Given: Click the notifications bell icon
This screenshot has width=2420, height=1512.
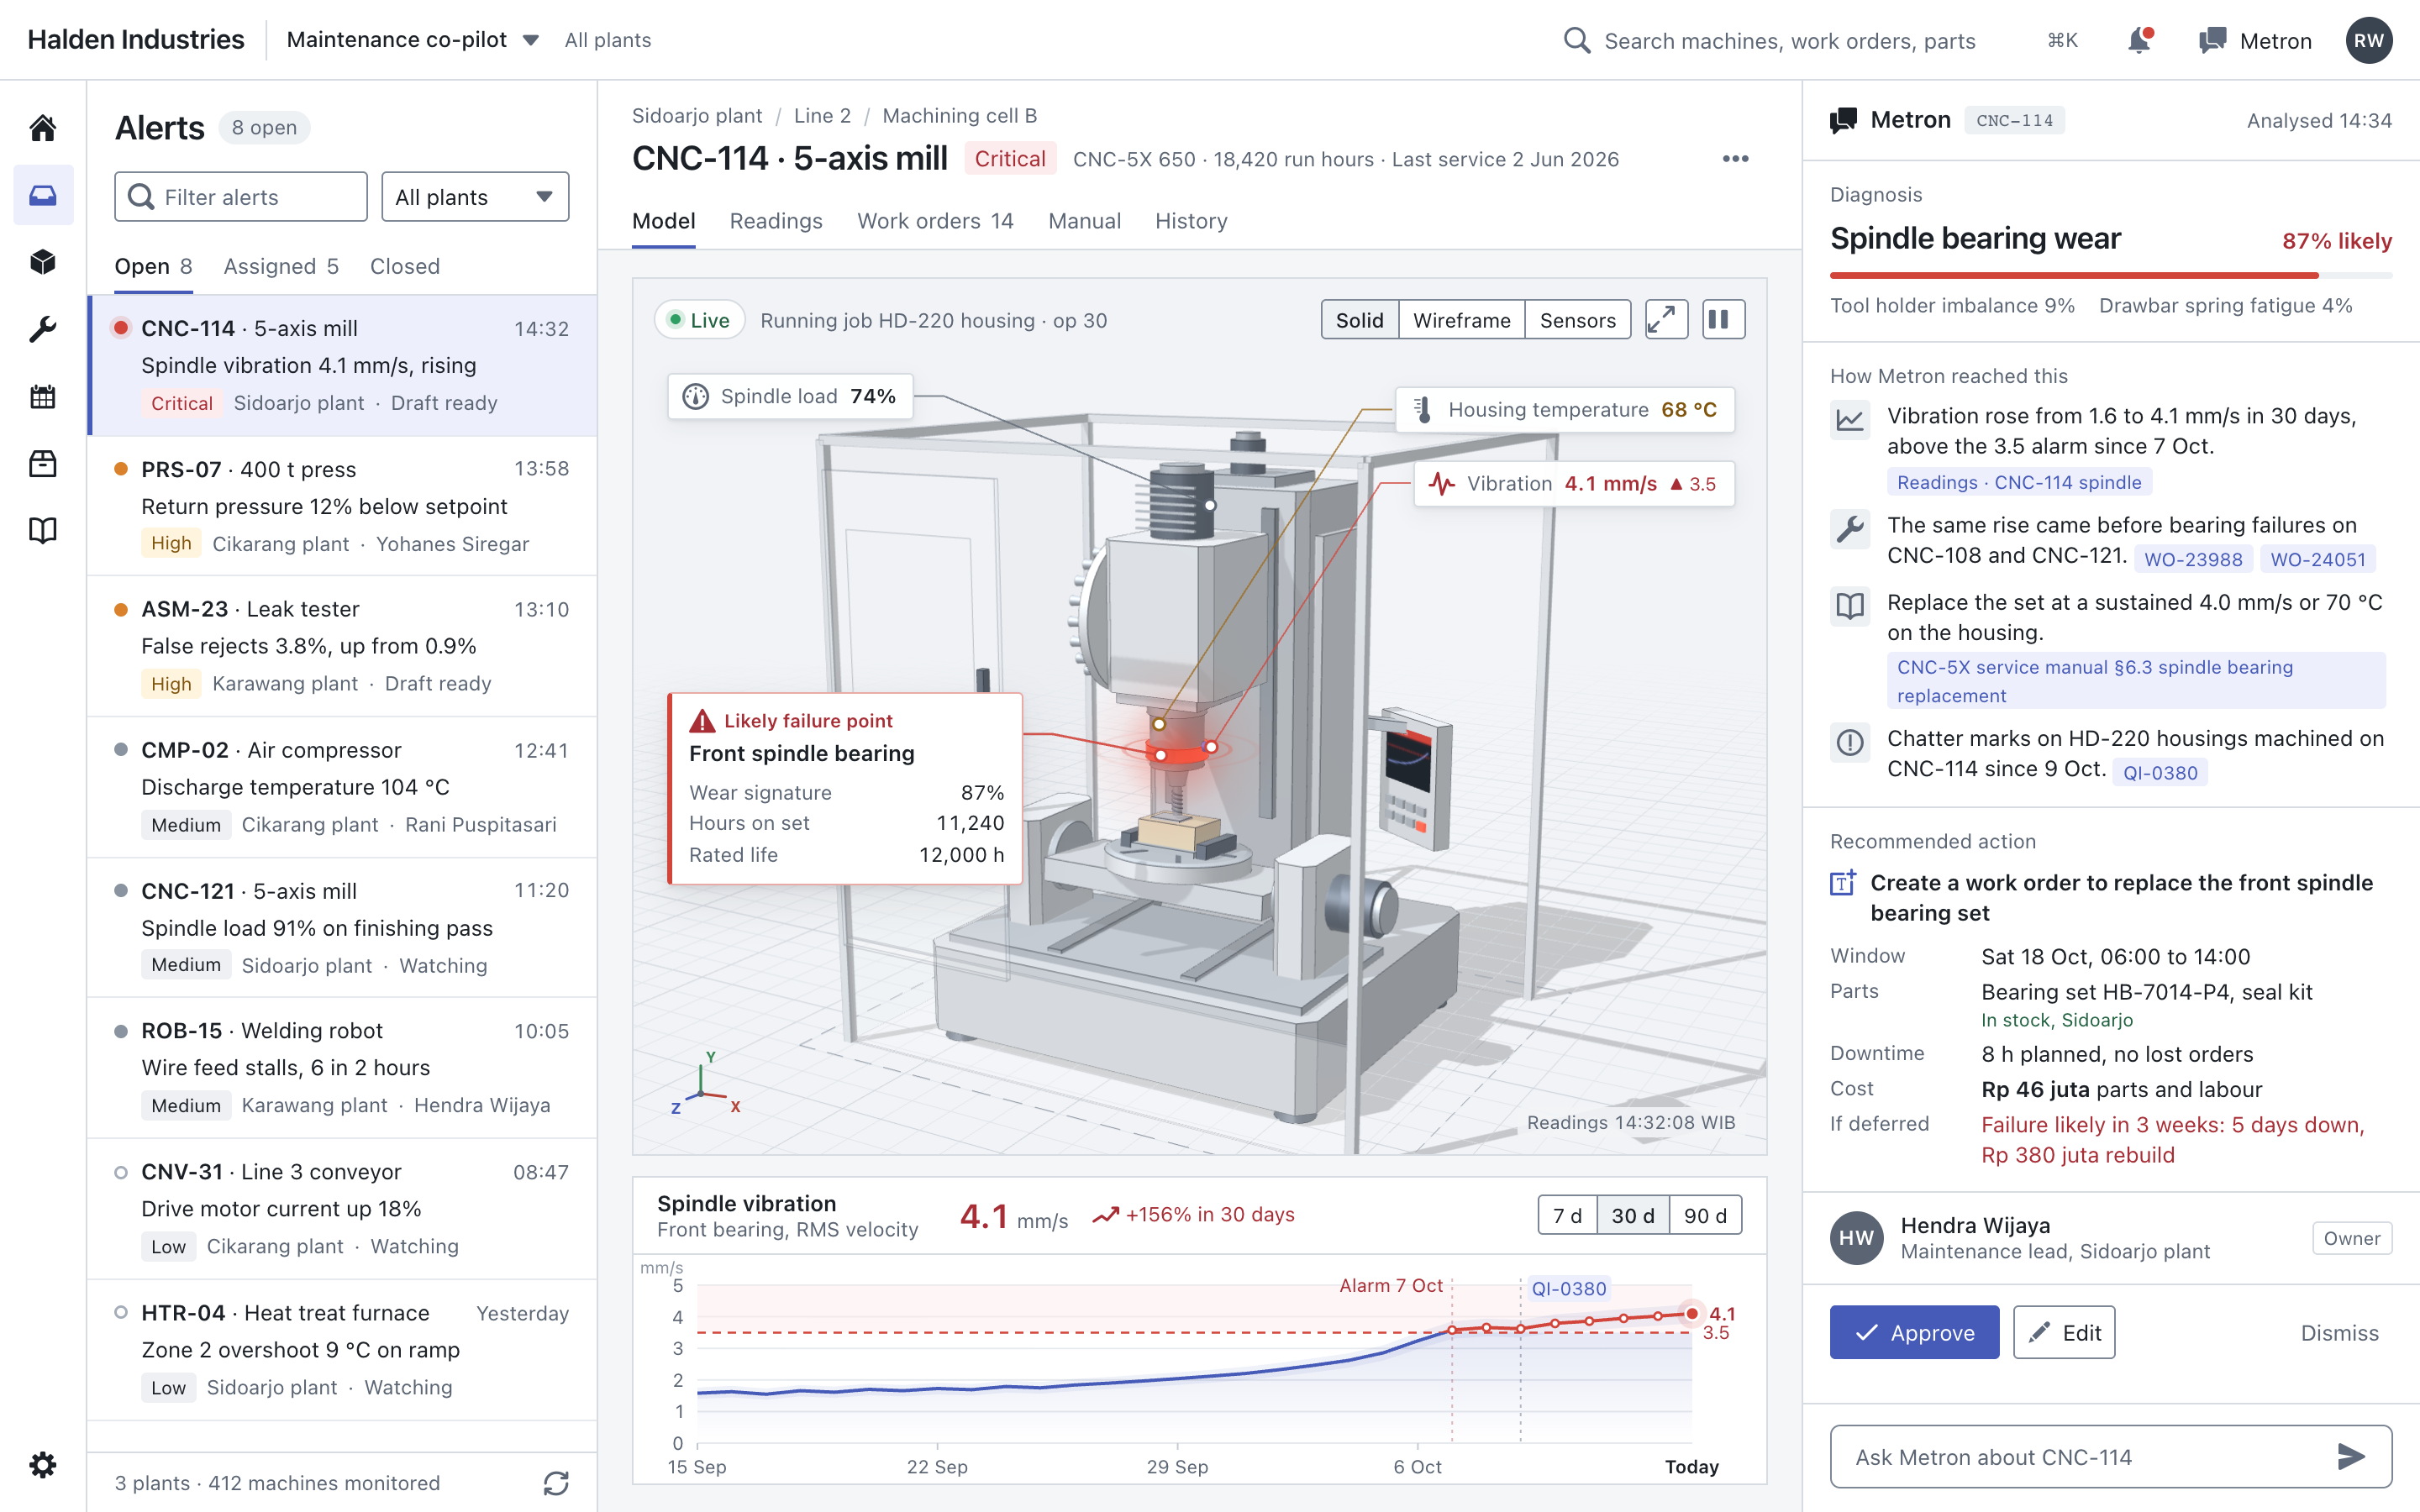Looking at the screenshot, I should click(2139, 40).
